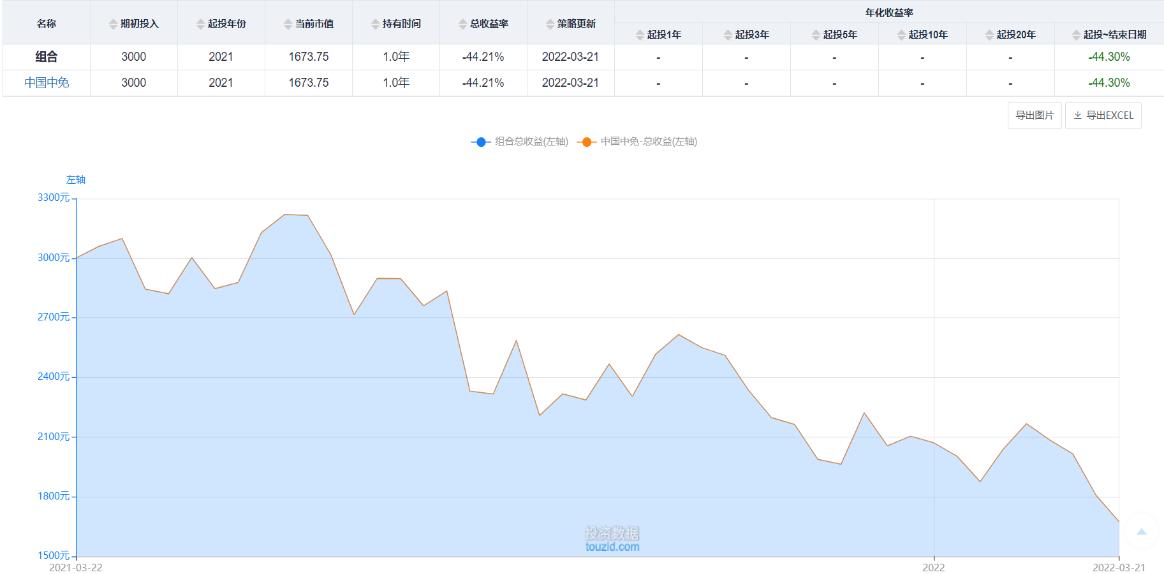
Task: Click 3000 in the 中国中免 row
Action: [134, 83]
